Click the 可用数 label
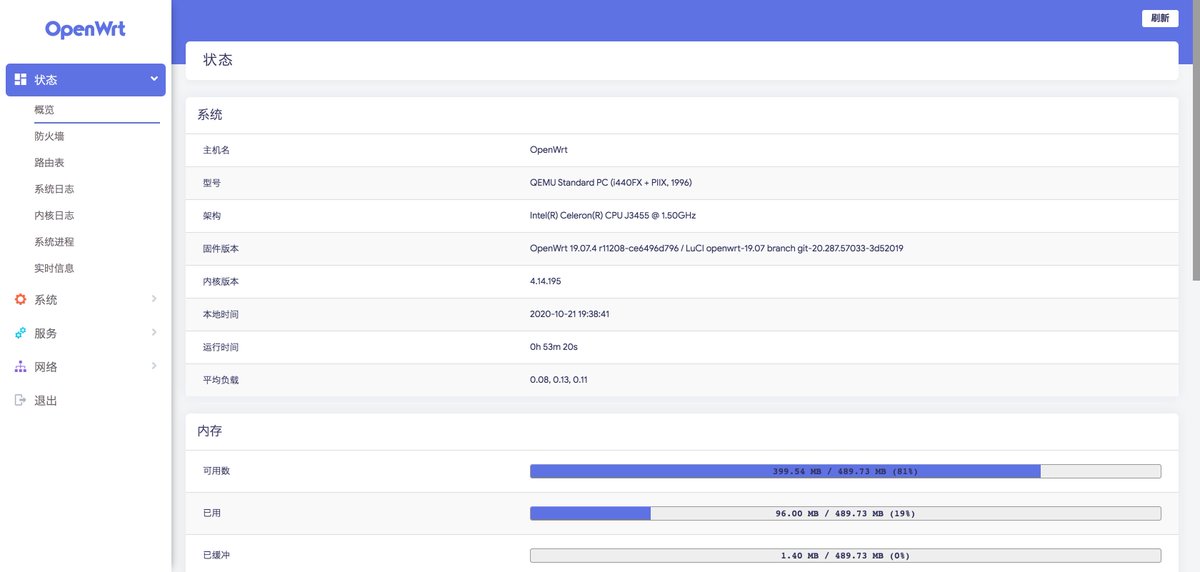 tap(216, 471)
